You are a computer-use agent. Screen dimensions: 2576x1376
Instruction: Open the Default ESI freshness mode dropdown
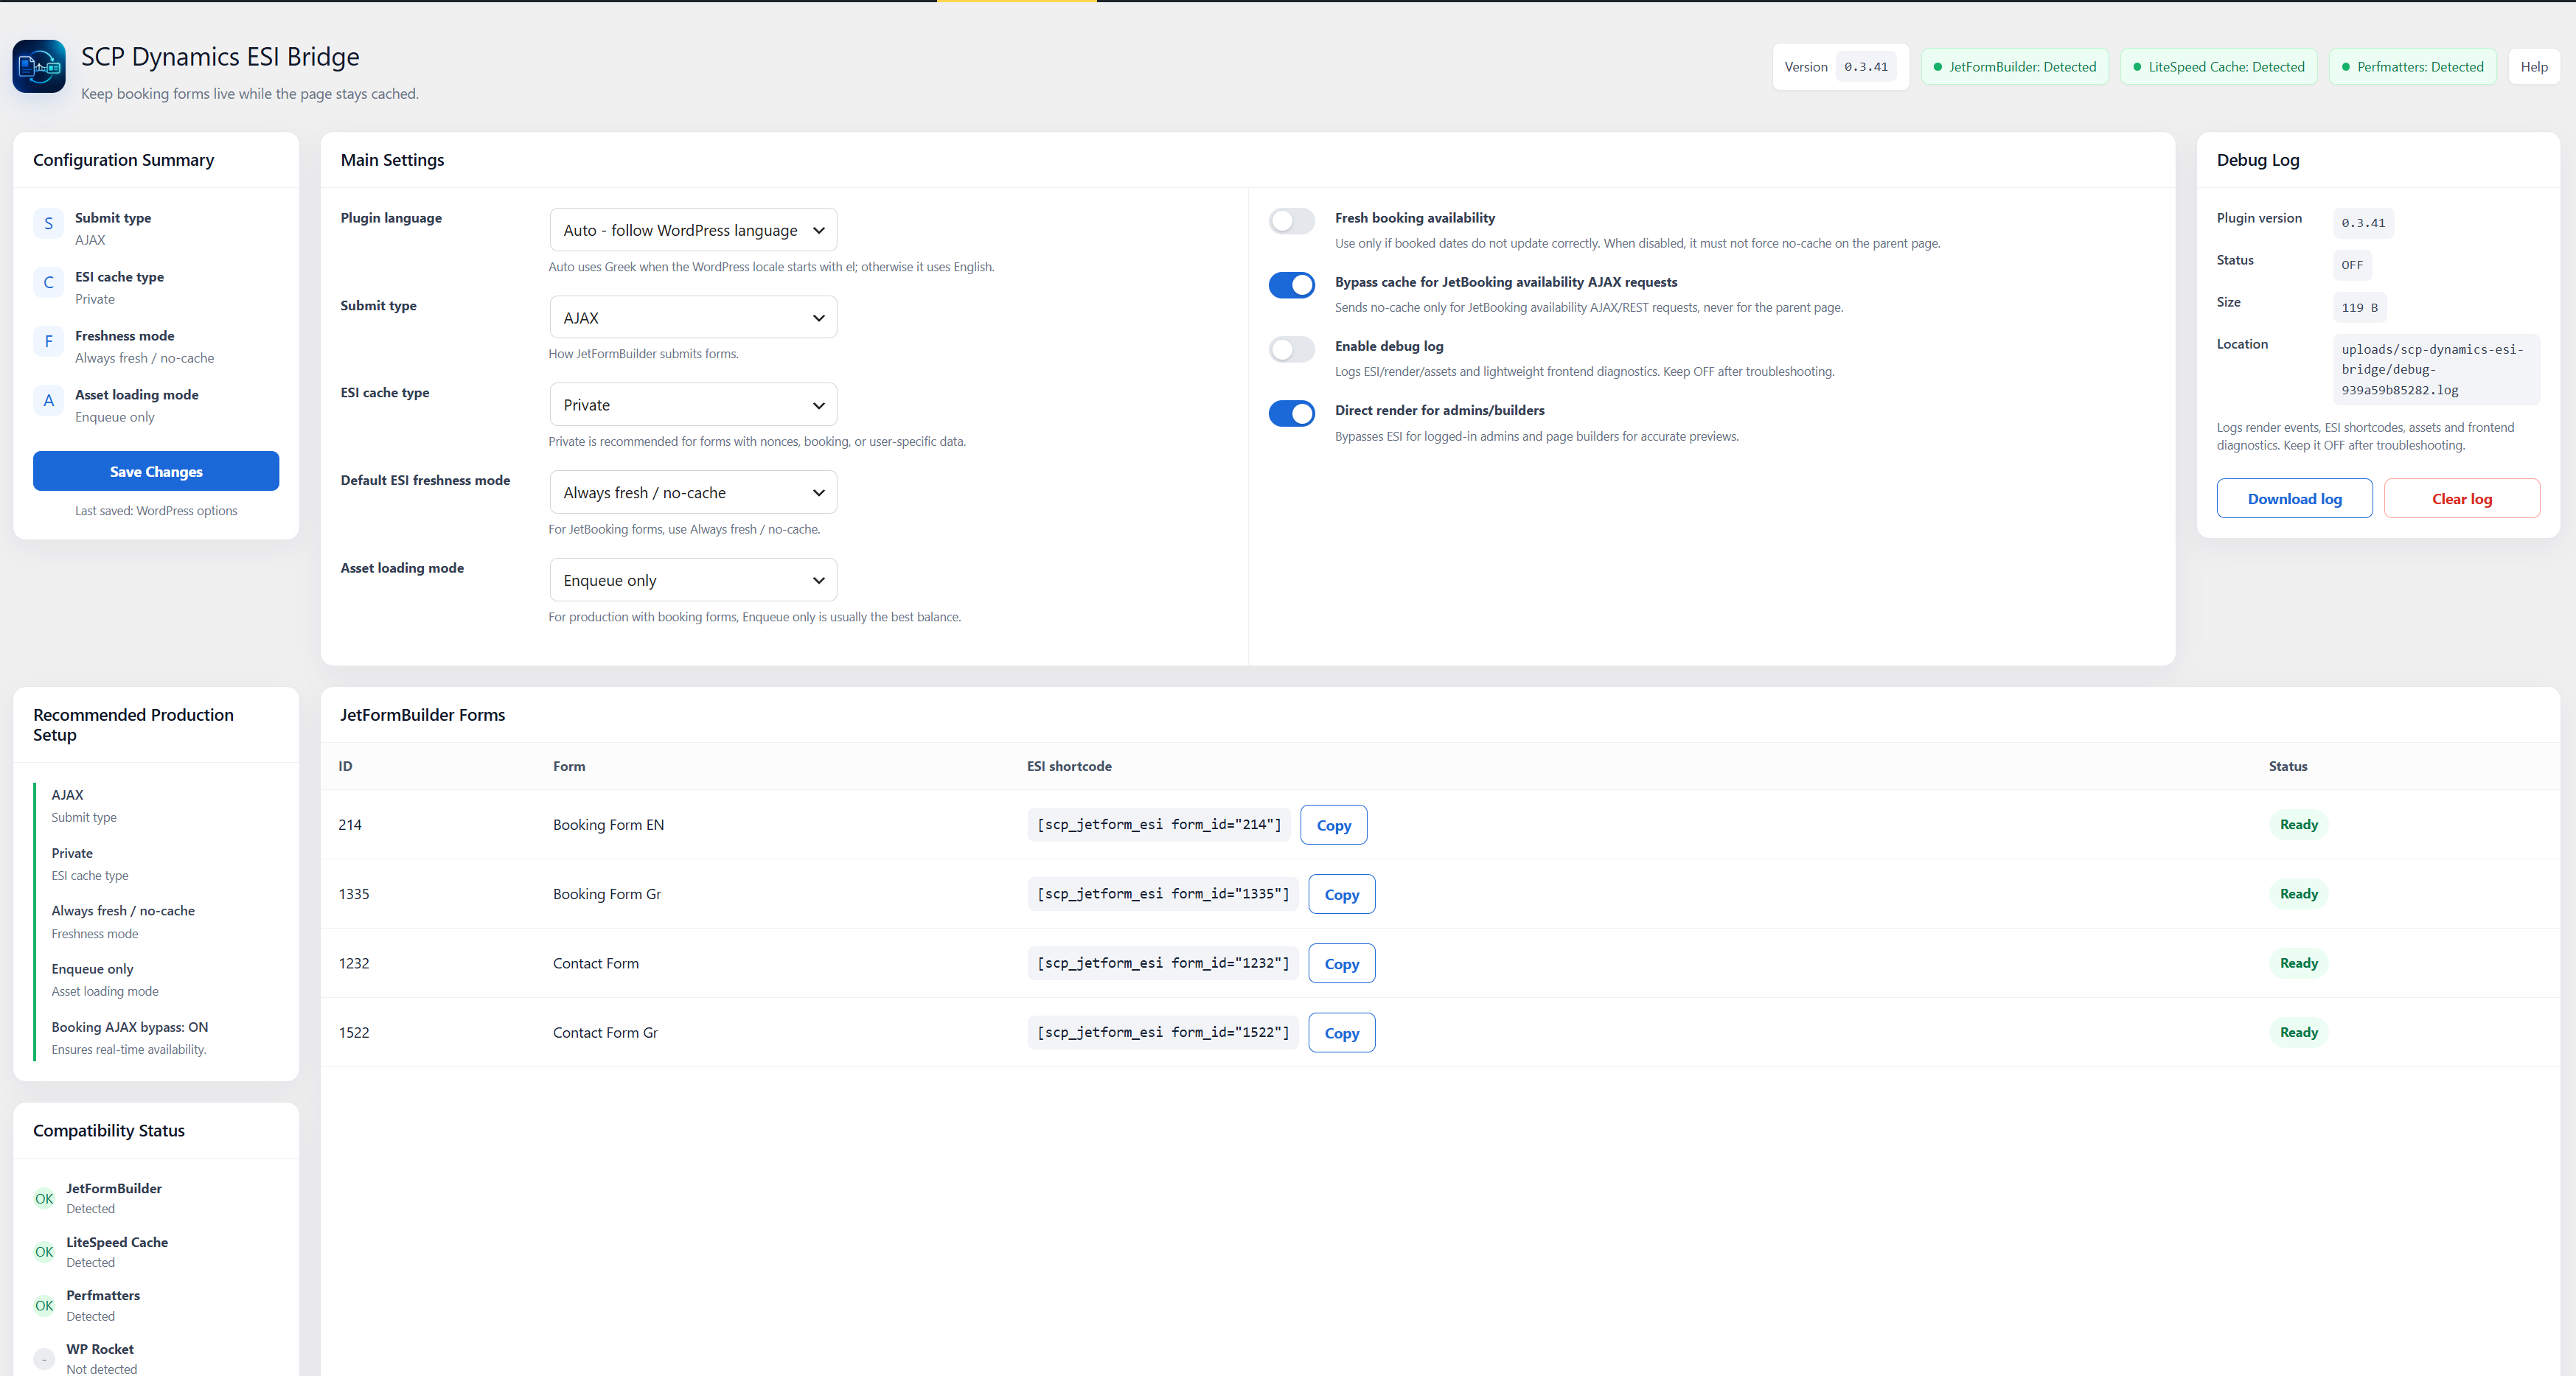point(693,492)
